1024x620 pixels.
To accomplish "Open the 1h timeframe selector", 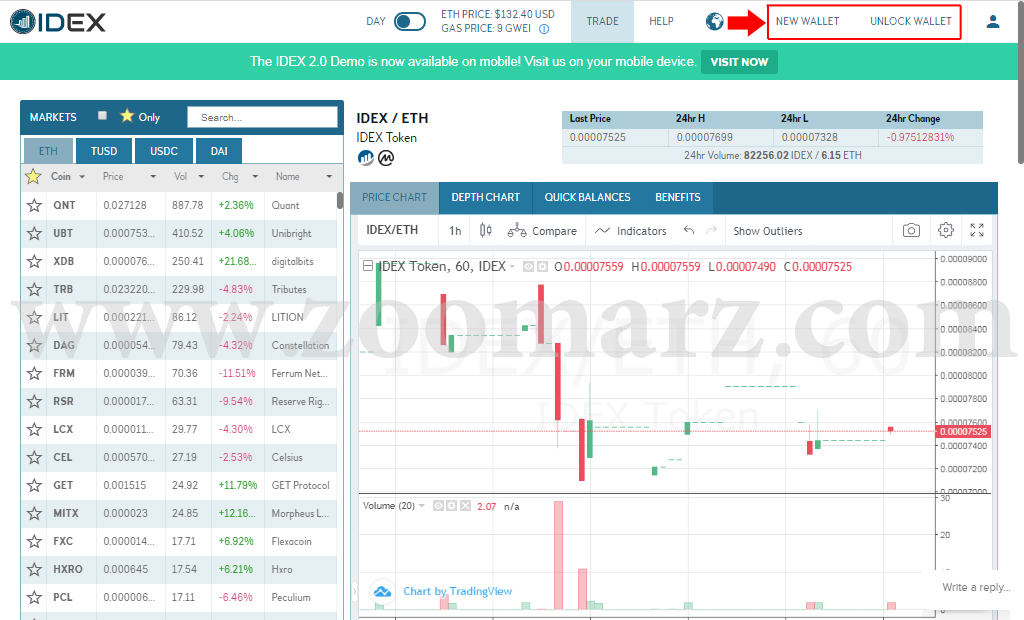I will click(455, 231).
